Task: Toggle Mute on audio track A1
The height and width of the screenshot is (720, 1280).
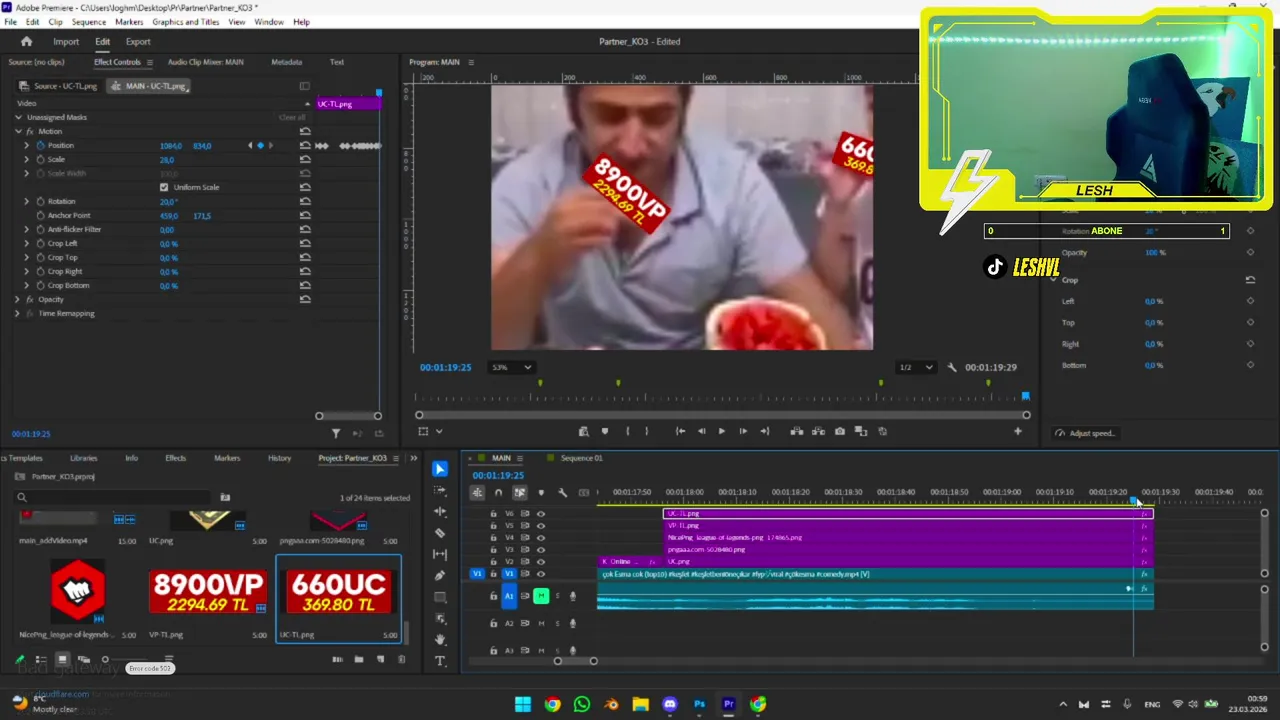Action: (541, 596)
